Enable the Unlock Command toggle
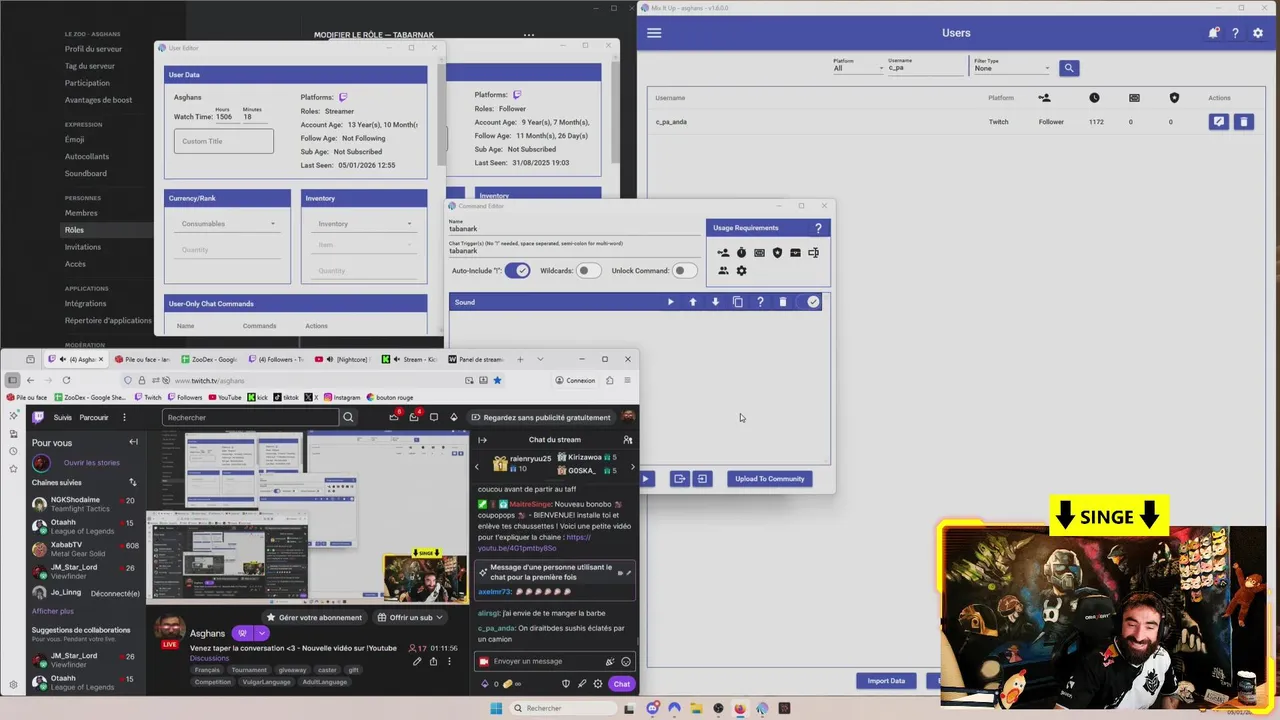The height and width of the screenshot is (720, 1280). [x=685, y=271]
